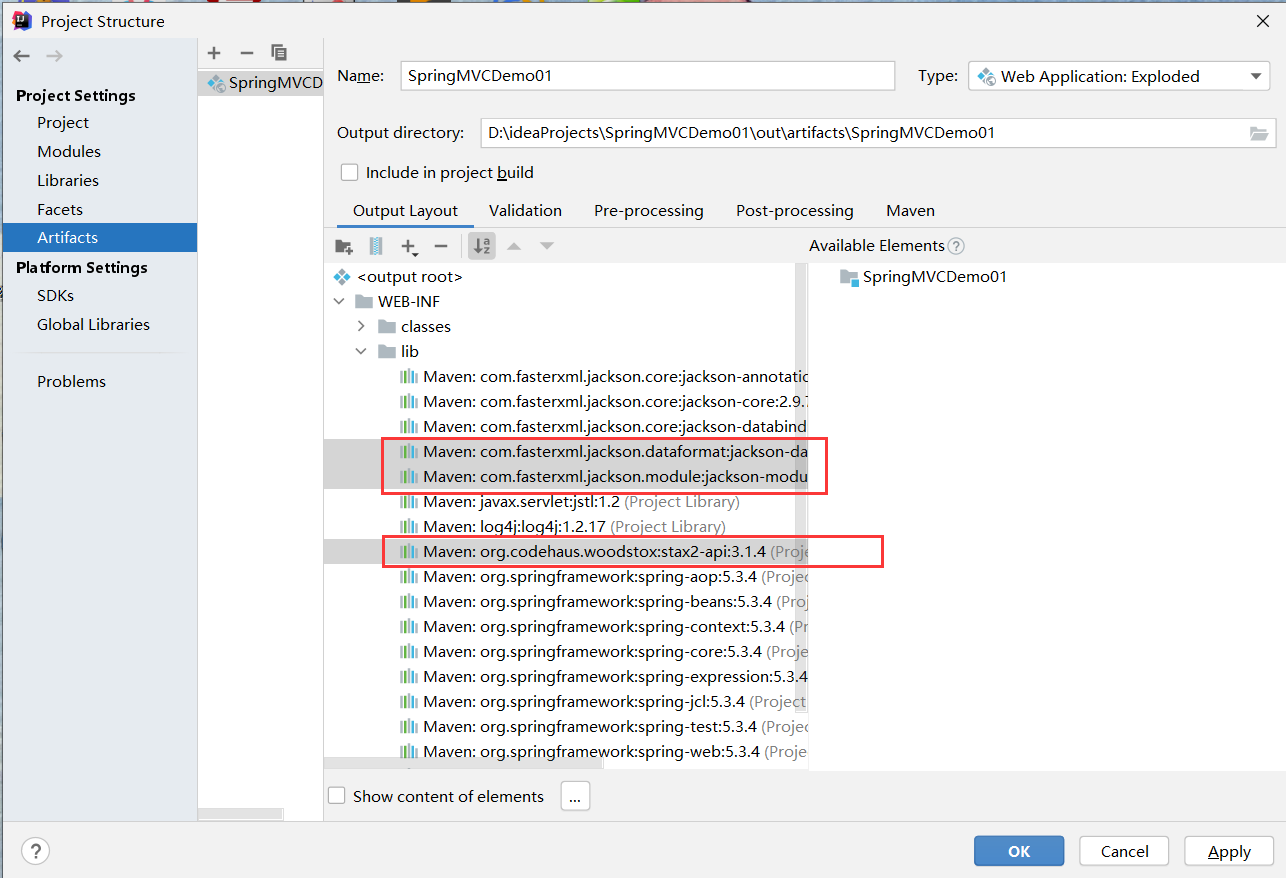Collapse the WEB-INF folder node
This screenshot has width=1286, height=878.
(x=338, y=302)
